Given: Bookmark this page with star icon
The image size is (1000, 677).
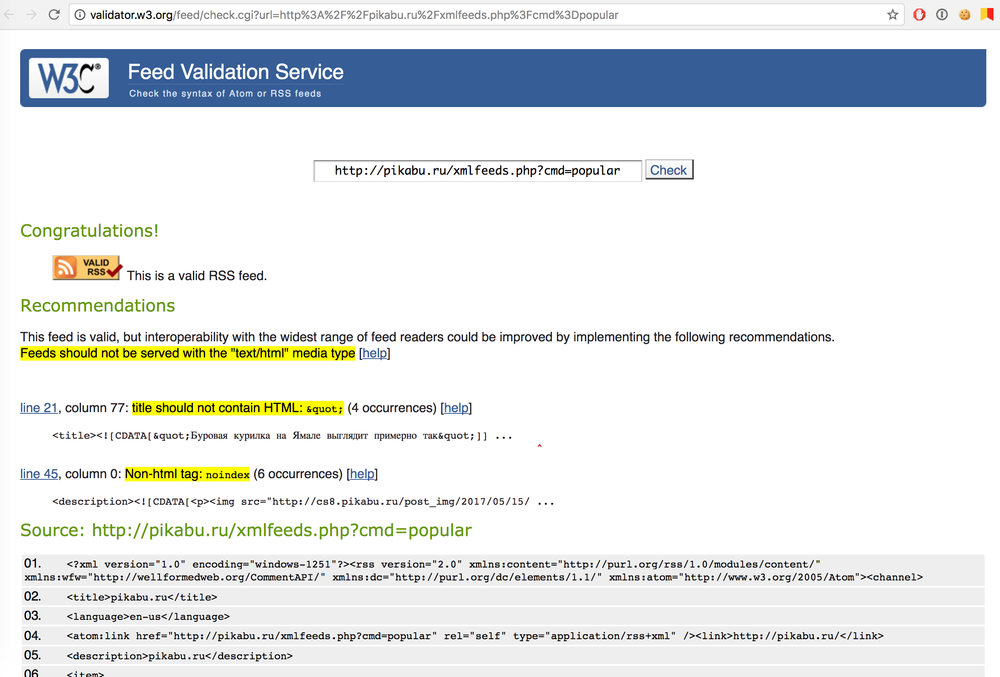Looking at the screenshot, I should (892, 15).
